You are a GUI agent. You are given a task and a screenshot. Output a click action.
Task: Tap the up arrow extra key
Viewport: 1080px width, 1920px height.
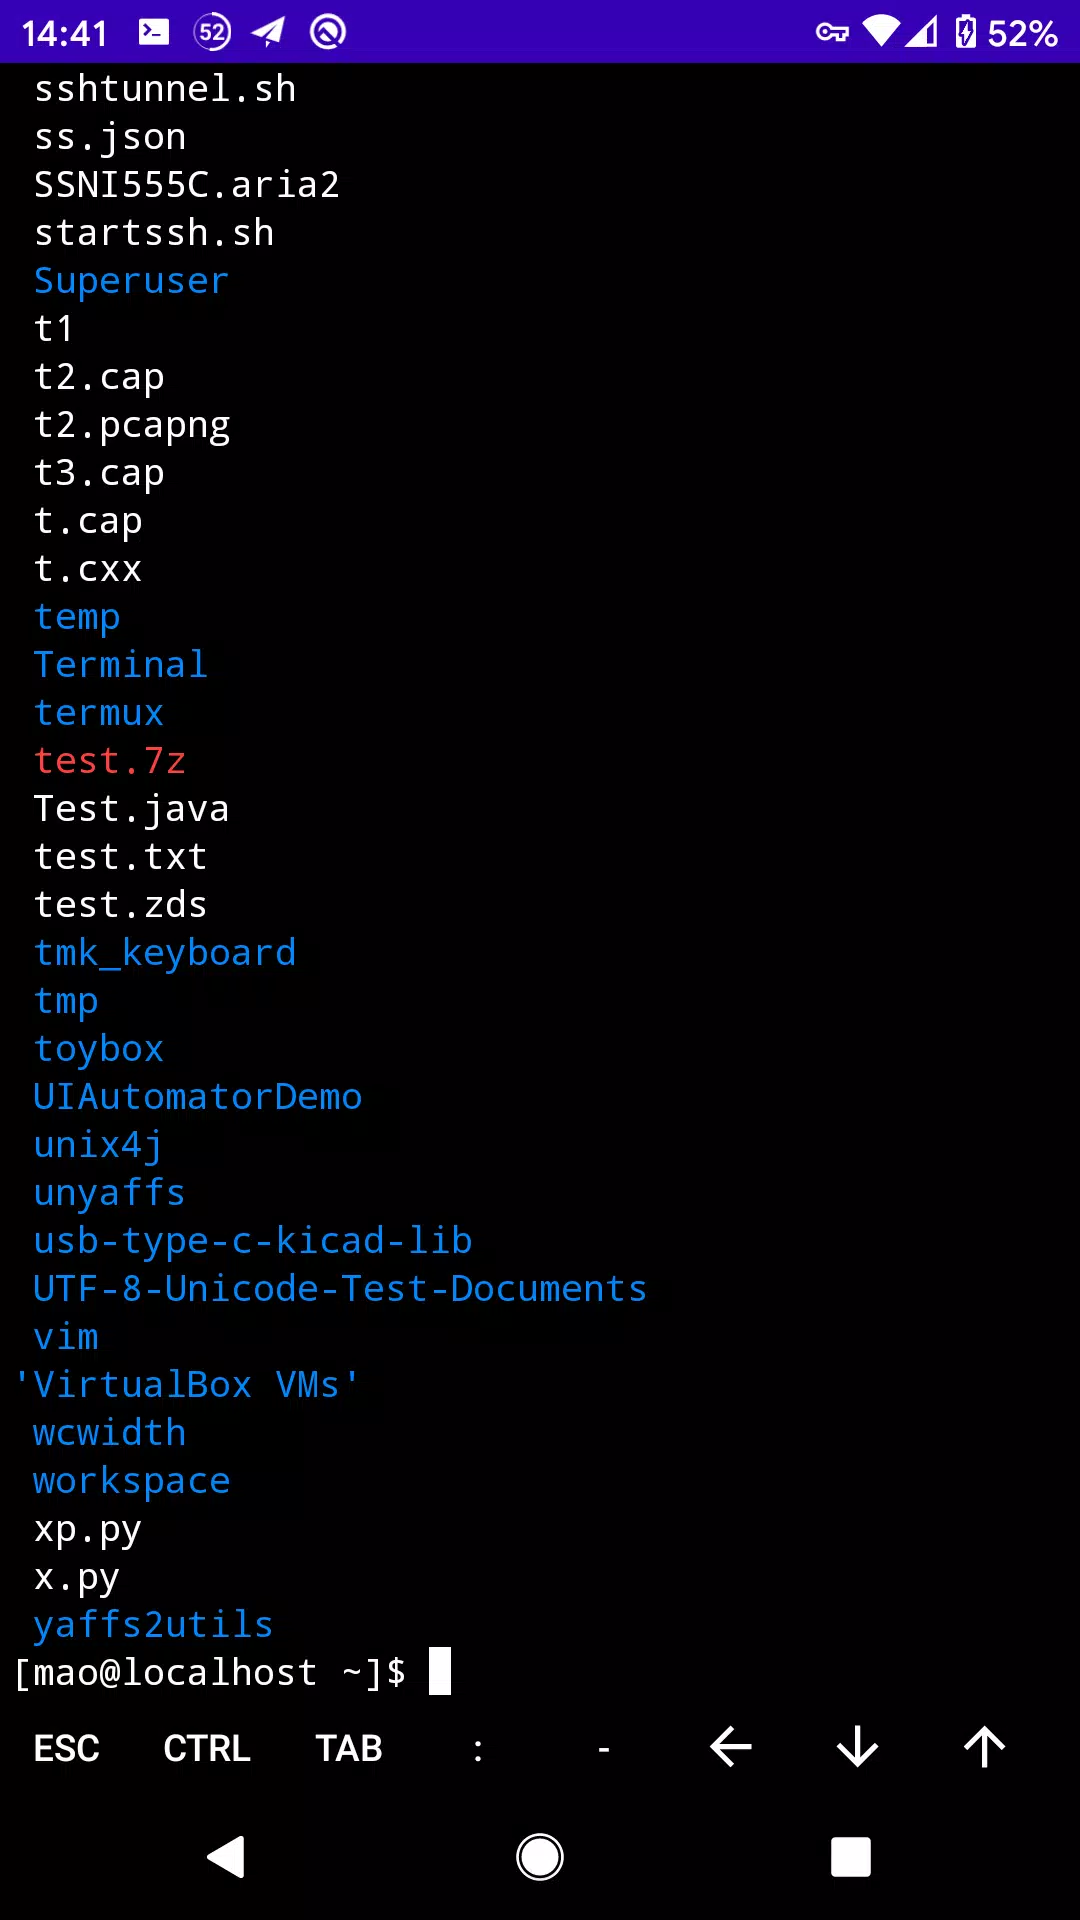pyautogui.click(x=984, y=1748)
